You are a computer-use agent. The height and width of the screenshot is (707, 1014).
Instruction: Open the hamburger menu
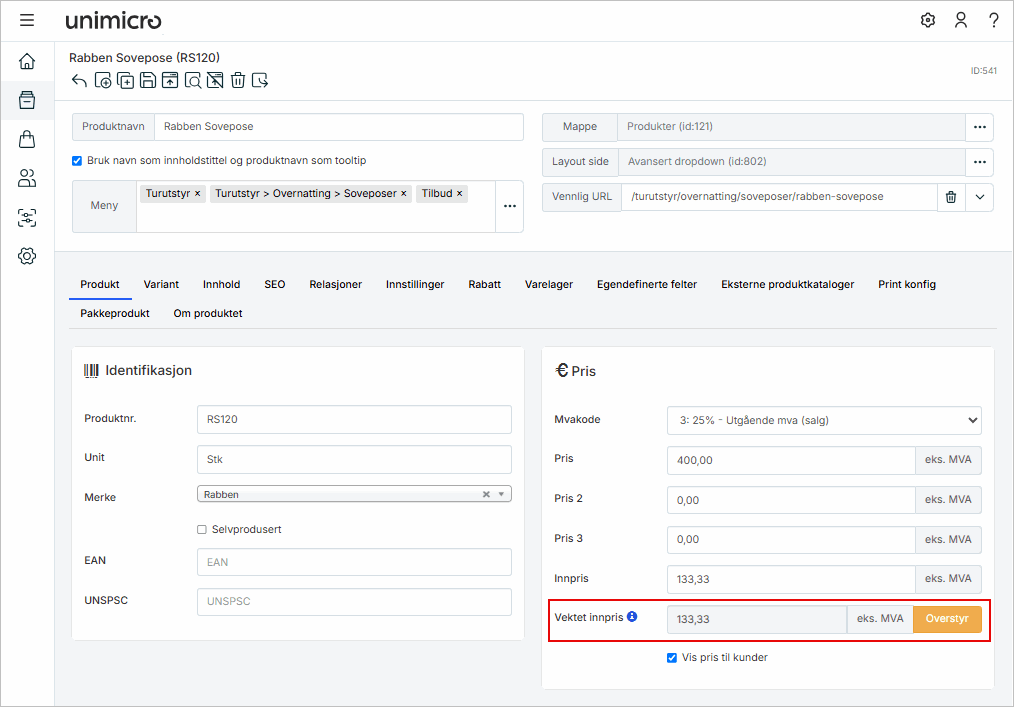tap(27, 20)
